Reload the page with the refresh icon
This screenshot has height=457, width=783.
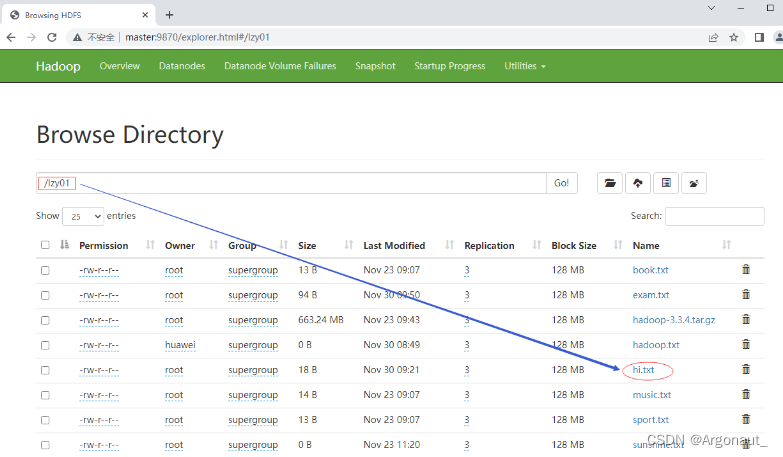pyautogui.click(x=52, y=37)
